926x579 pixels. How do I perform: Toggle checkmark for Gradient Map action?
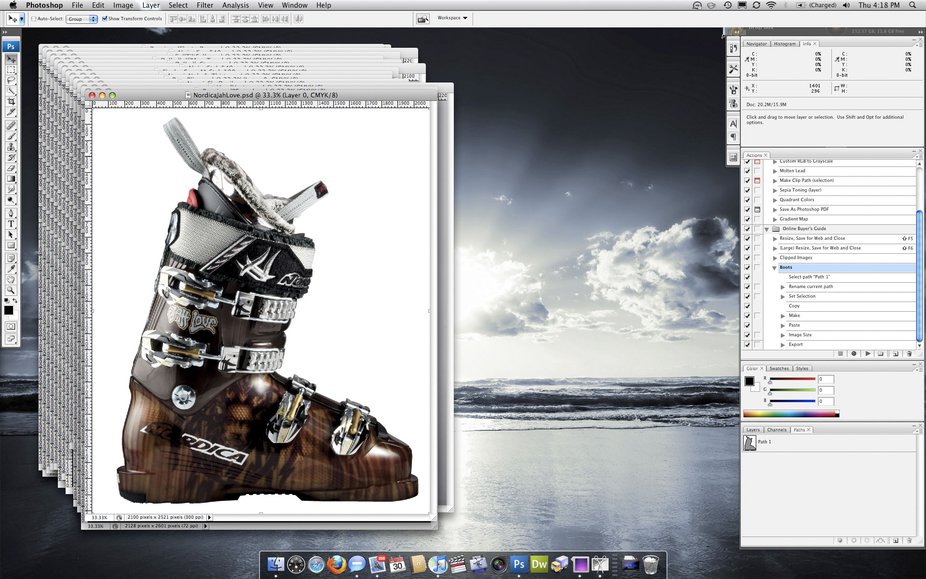[747, 219]
